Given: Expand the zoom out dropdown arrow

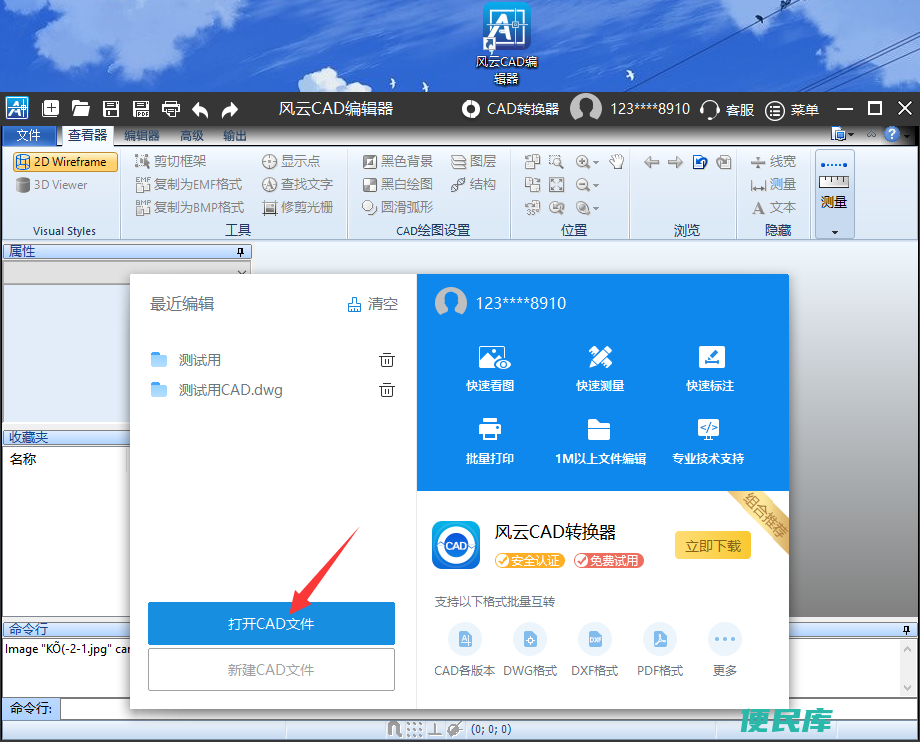Looking at the screenshot, I should click(596, 186).
